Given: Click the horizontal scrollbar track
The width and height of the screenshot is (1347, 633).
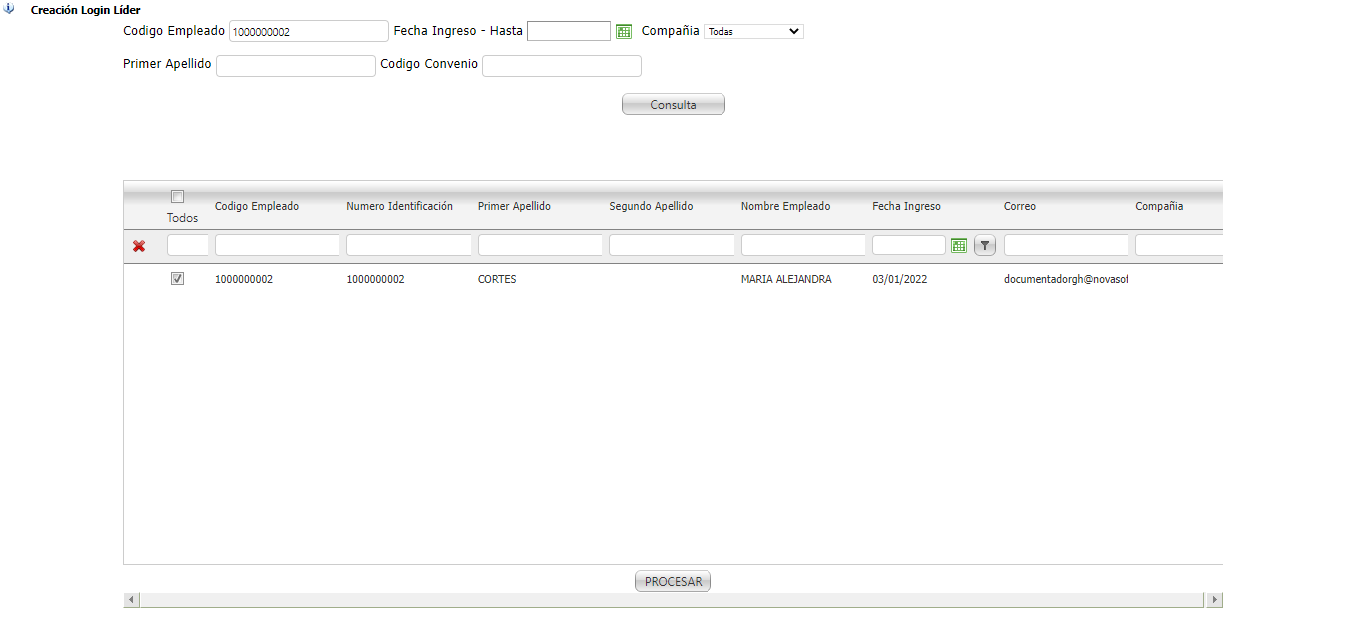Looking at the screenshot, I should [673, 600].
